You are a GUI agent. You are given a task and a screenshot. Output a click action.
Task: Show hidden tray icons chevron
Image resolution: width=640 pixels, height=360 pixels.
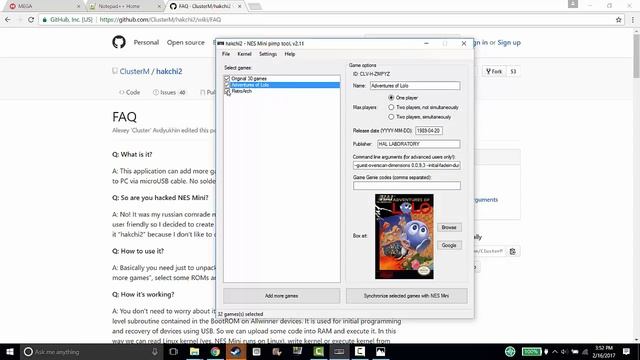pyautogui.click(x=555, y=351)
